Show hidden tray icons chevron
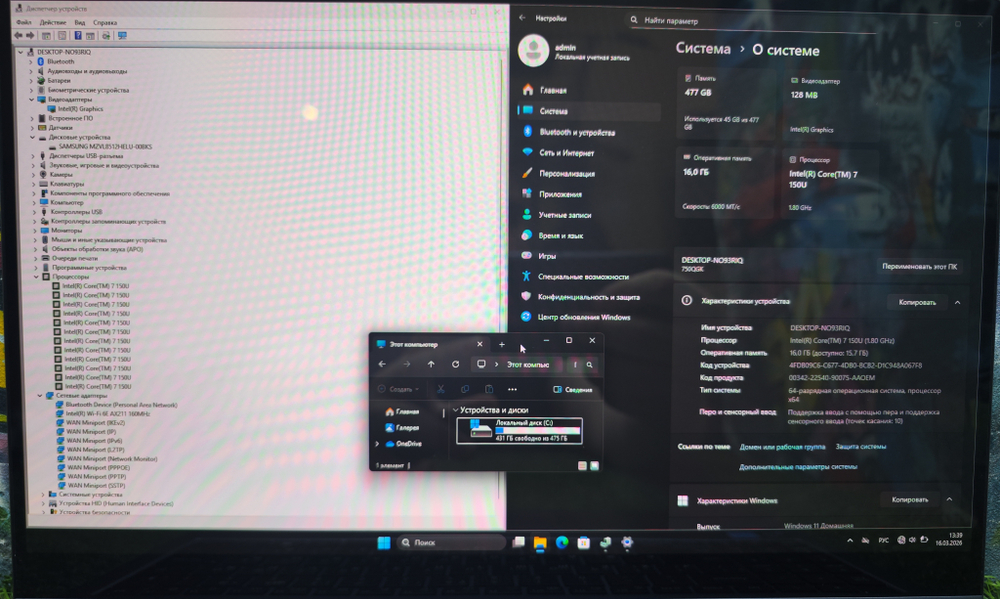This screenshot has height=599, width=1000. point(849,540)
